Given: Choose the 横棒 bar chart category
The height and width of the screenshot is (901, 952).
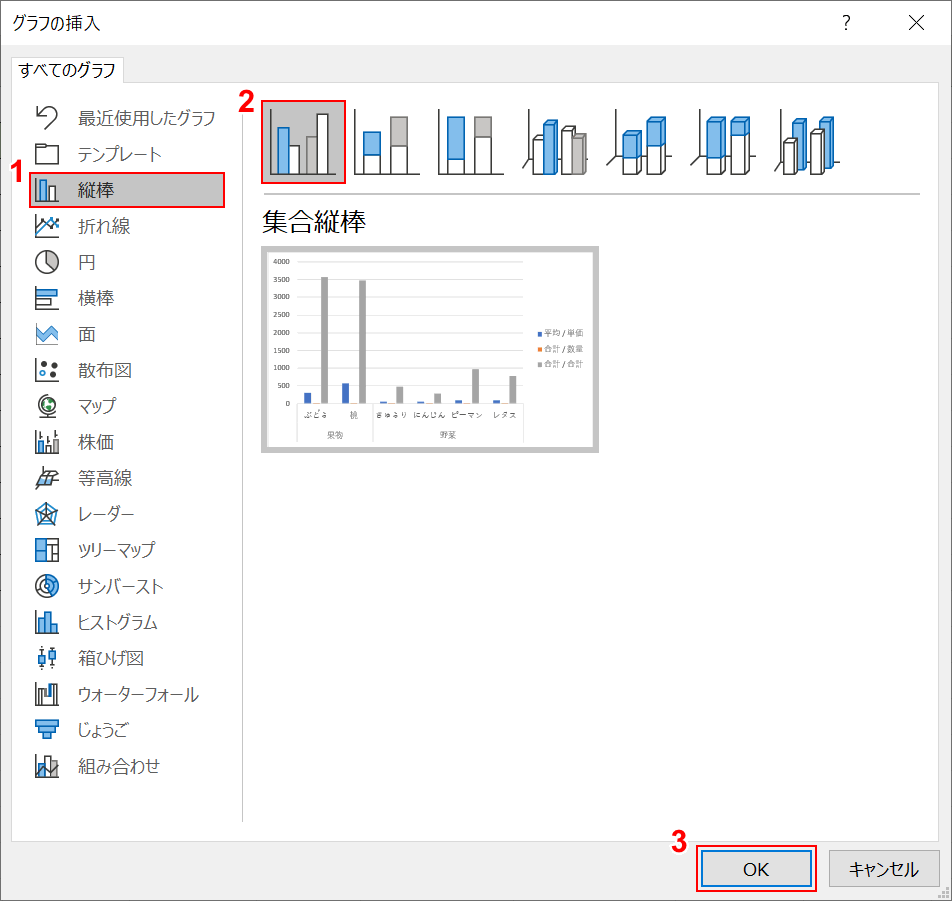Looking at the screenshot, I should (x=96, y=299).
